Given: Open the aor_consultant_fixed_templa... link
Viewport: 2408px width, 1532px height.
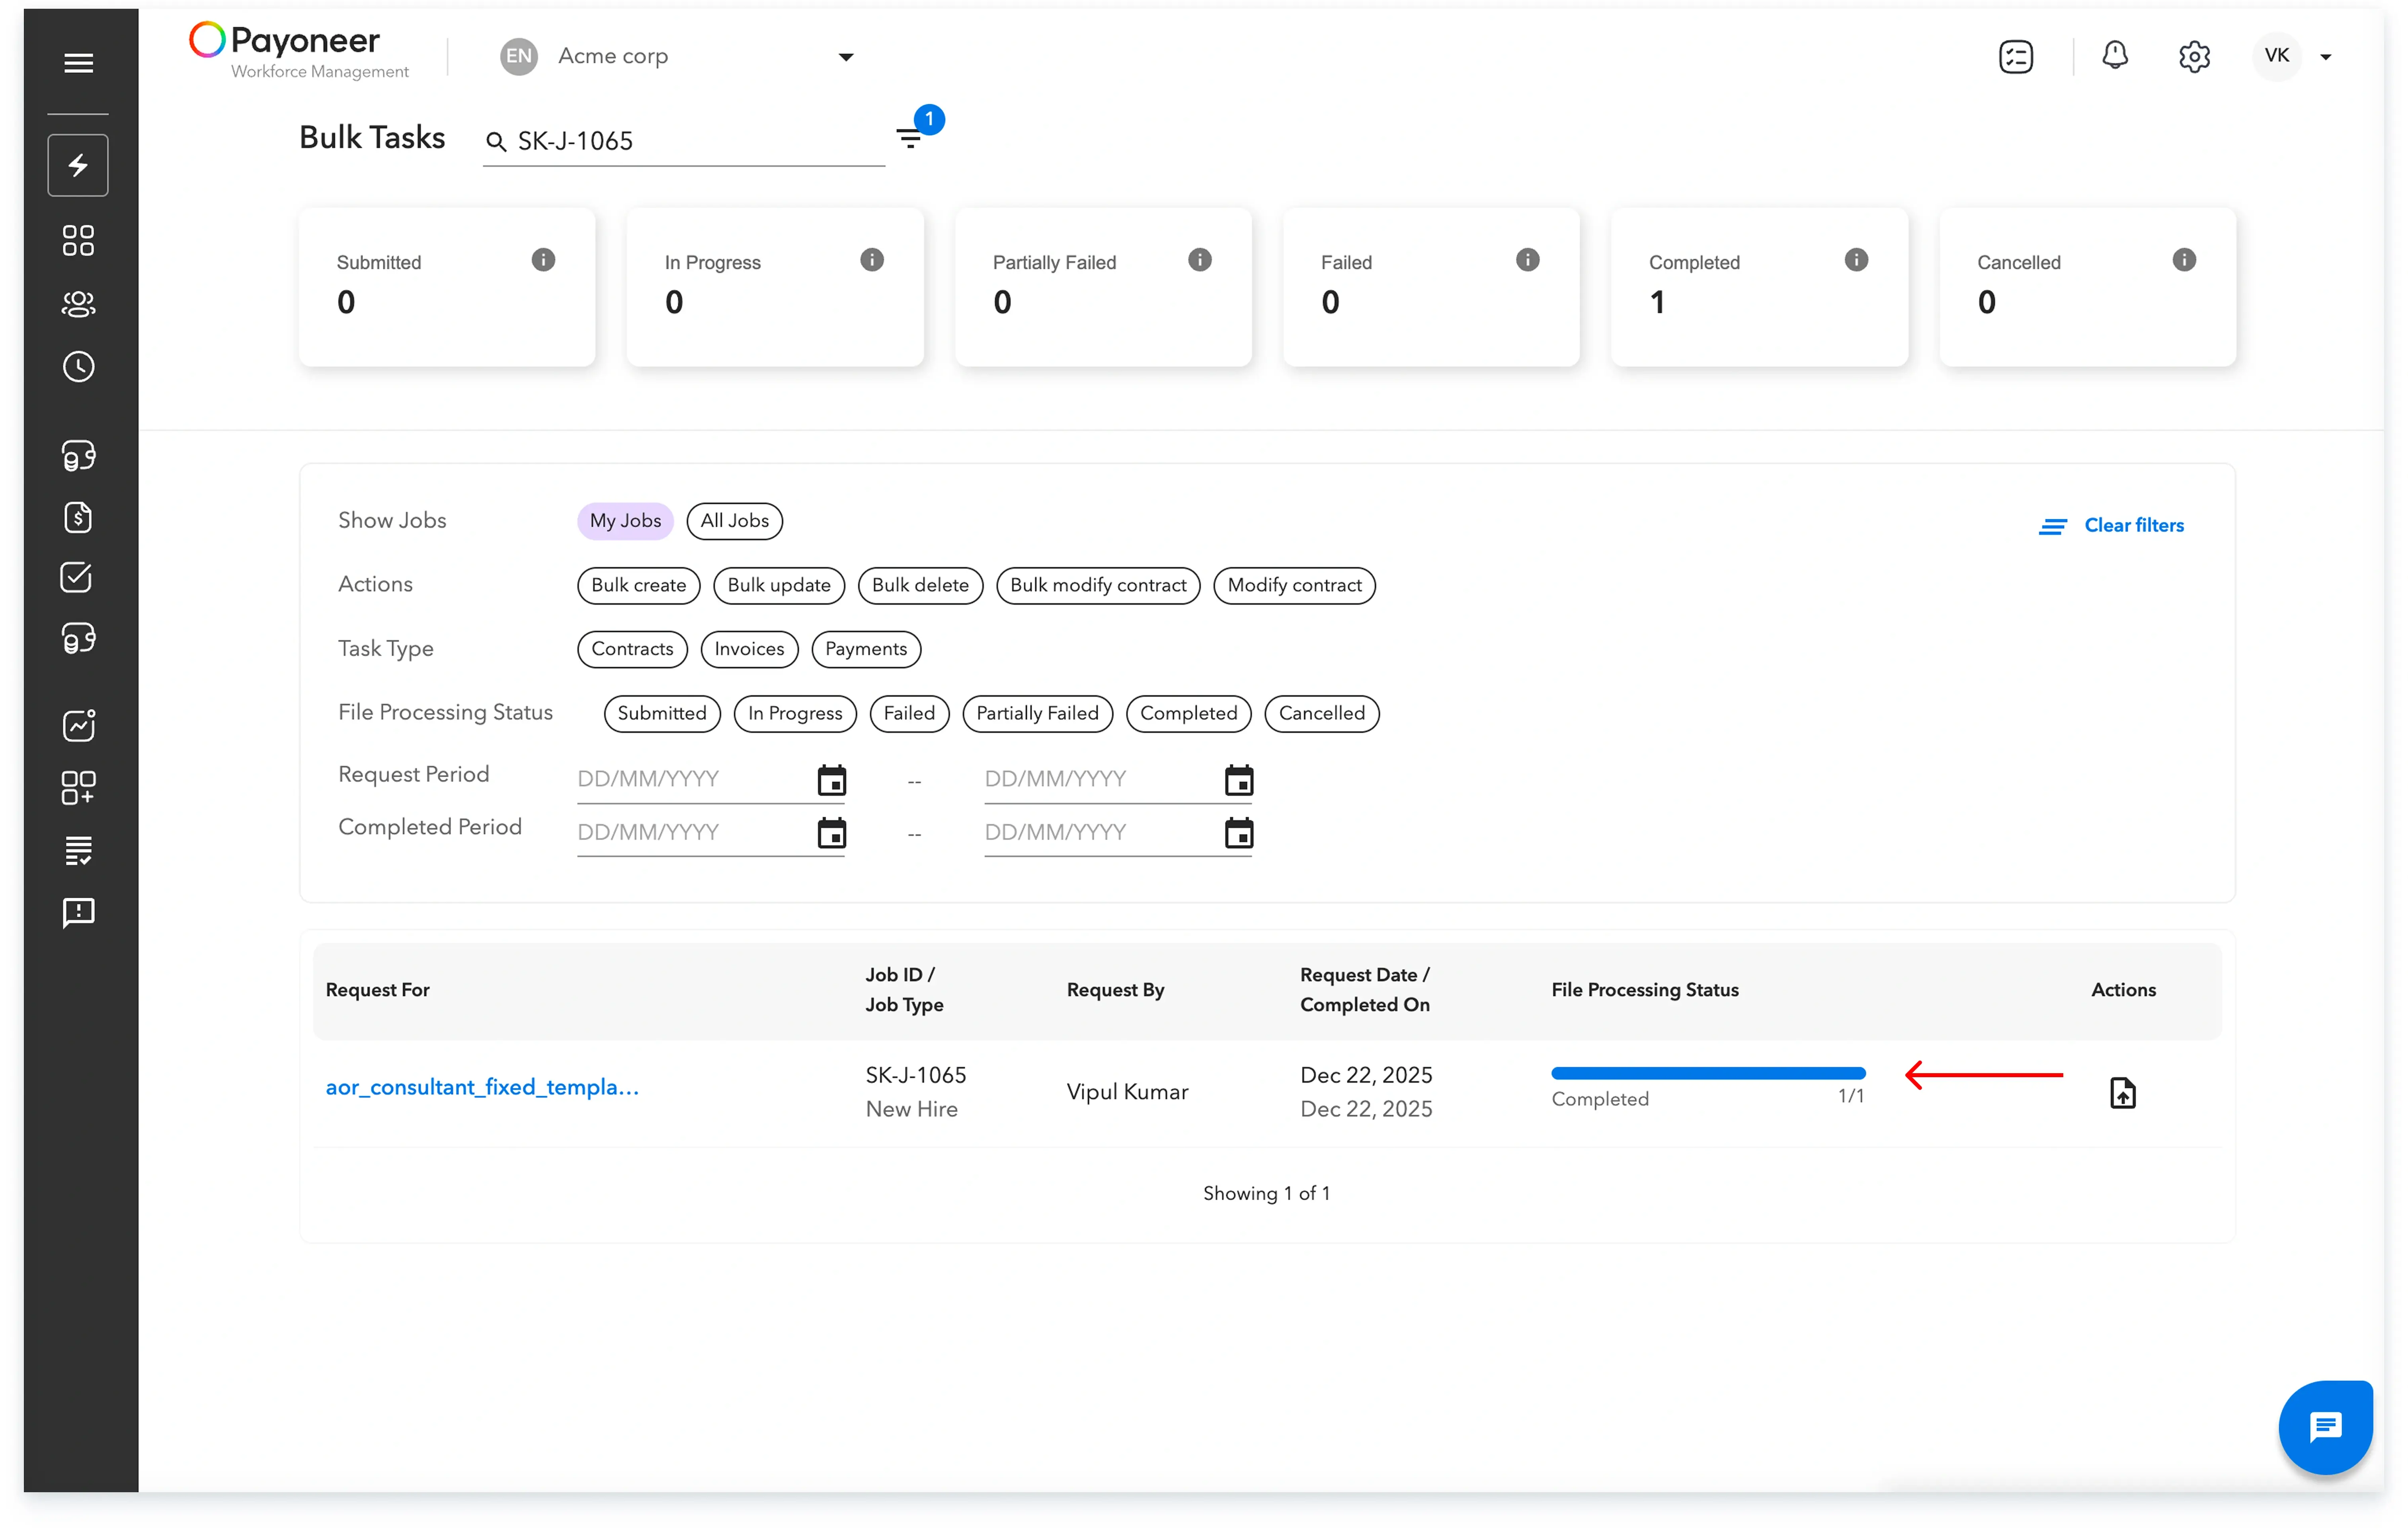Looking at the screenshot, I should pyautogui.click(x=482, y=1087).
